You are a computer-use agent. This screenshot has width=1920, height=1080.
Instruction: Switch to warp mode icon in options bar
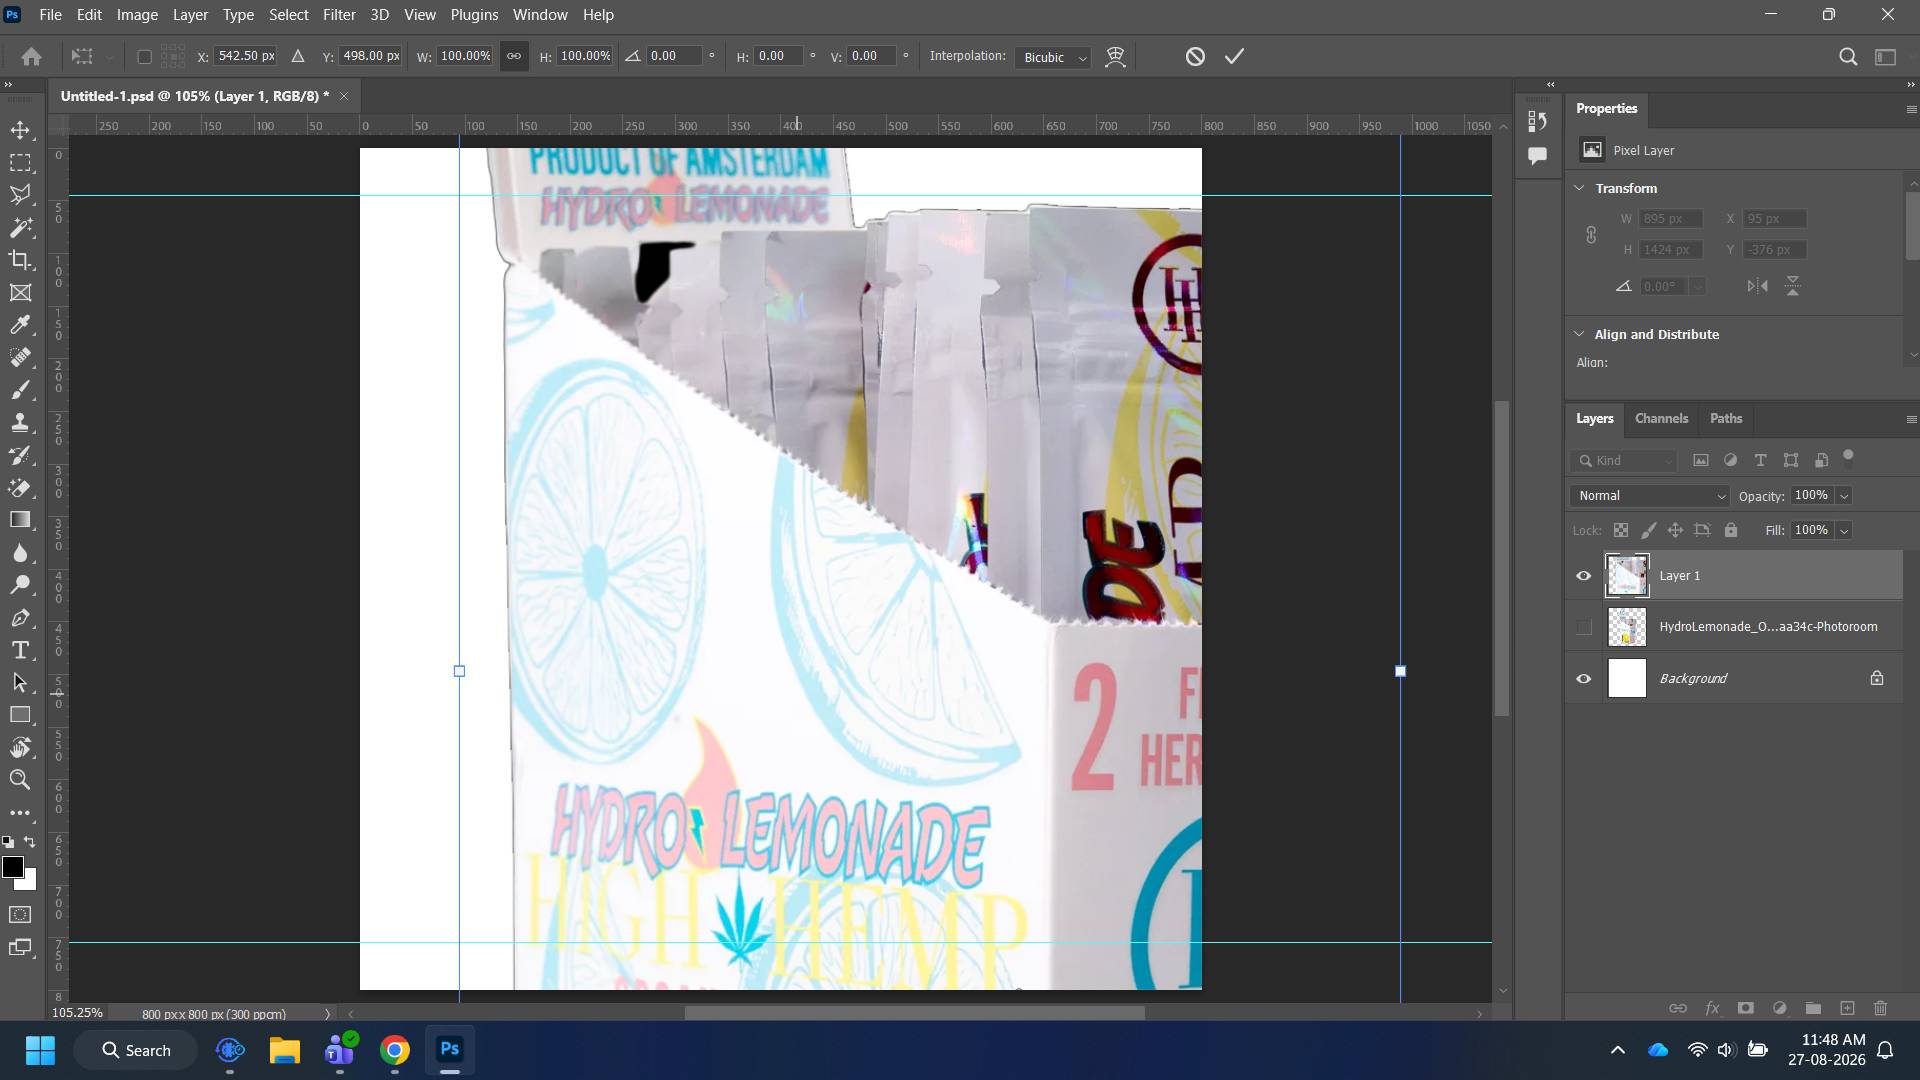click(x=1115, y=57)
